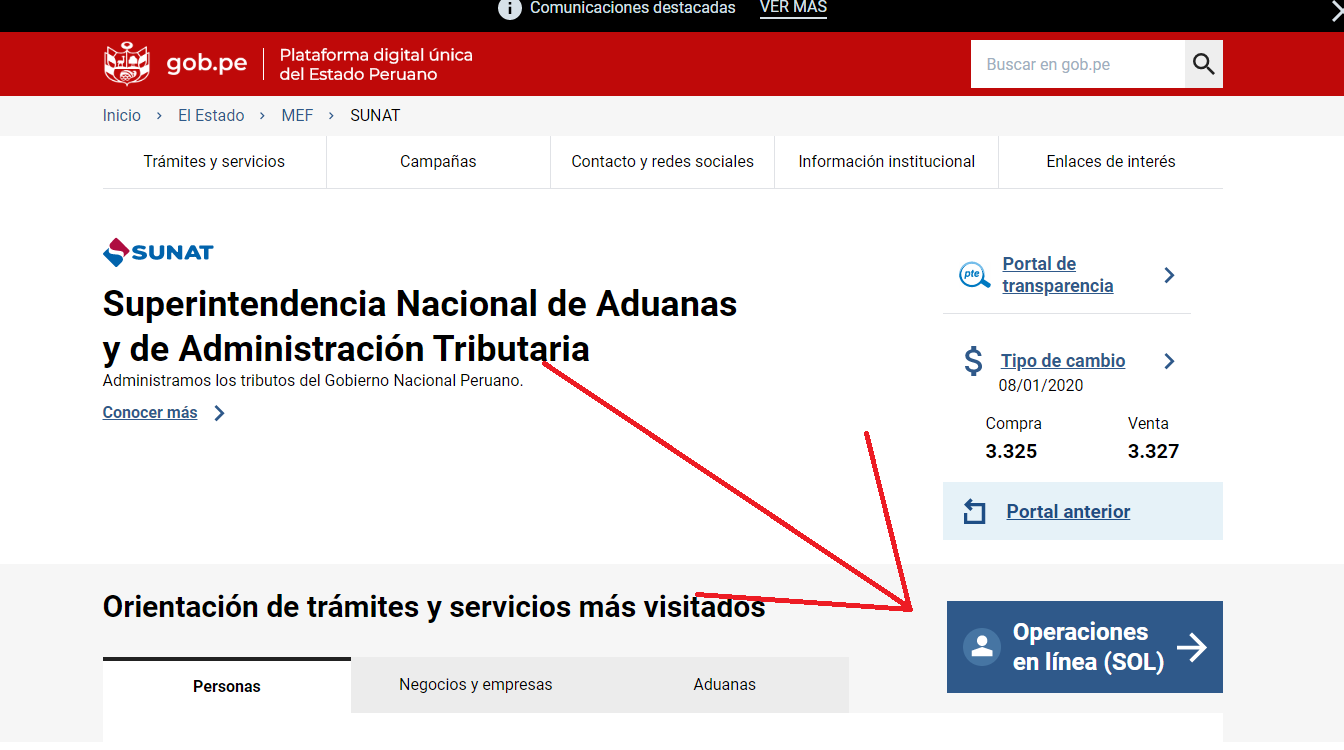The height and width of the screenshot is (750, 1344).
Task: Open Contacto y redes sociales menu
Action: click(x=662, y=162)
